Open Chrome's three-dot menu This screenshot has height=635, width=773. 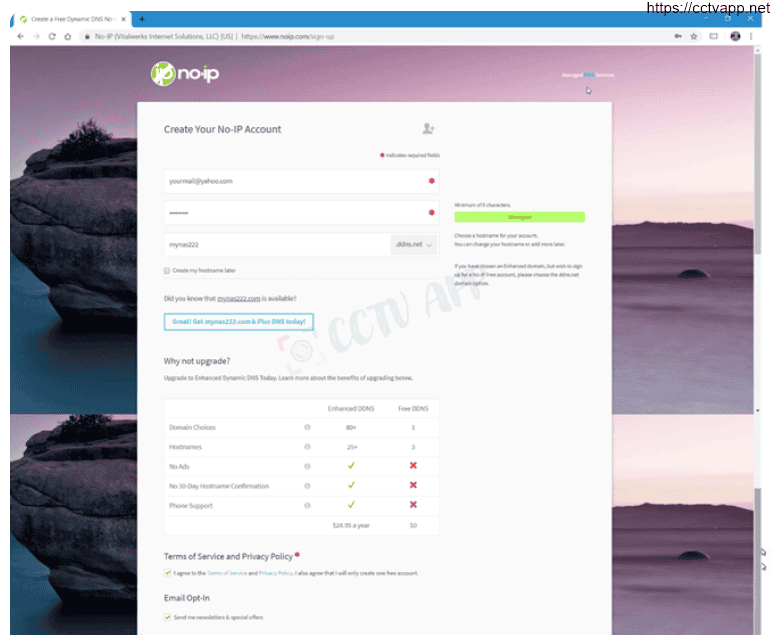tap(753, 36)
